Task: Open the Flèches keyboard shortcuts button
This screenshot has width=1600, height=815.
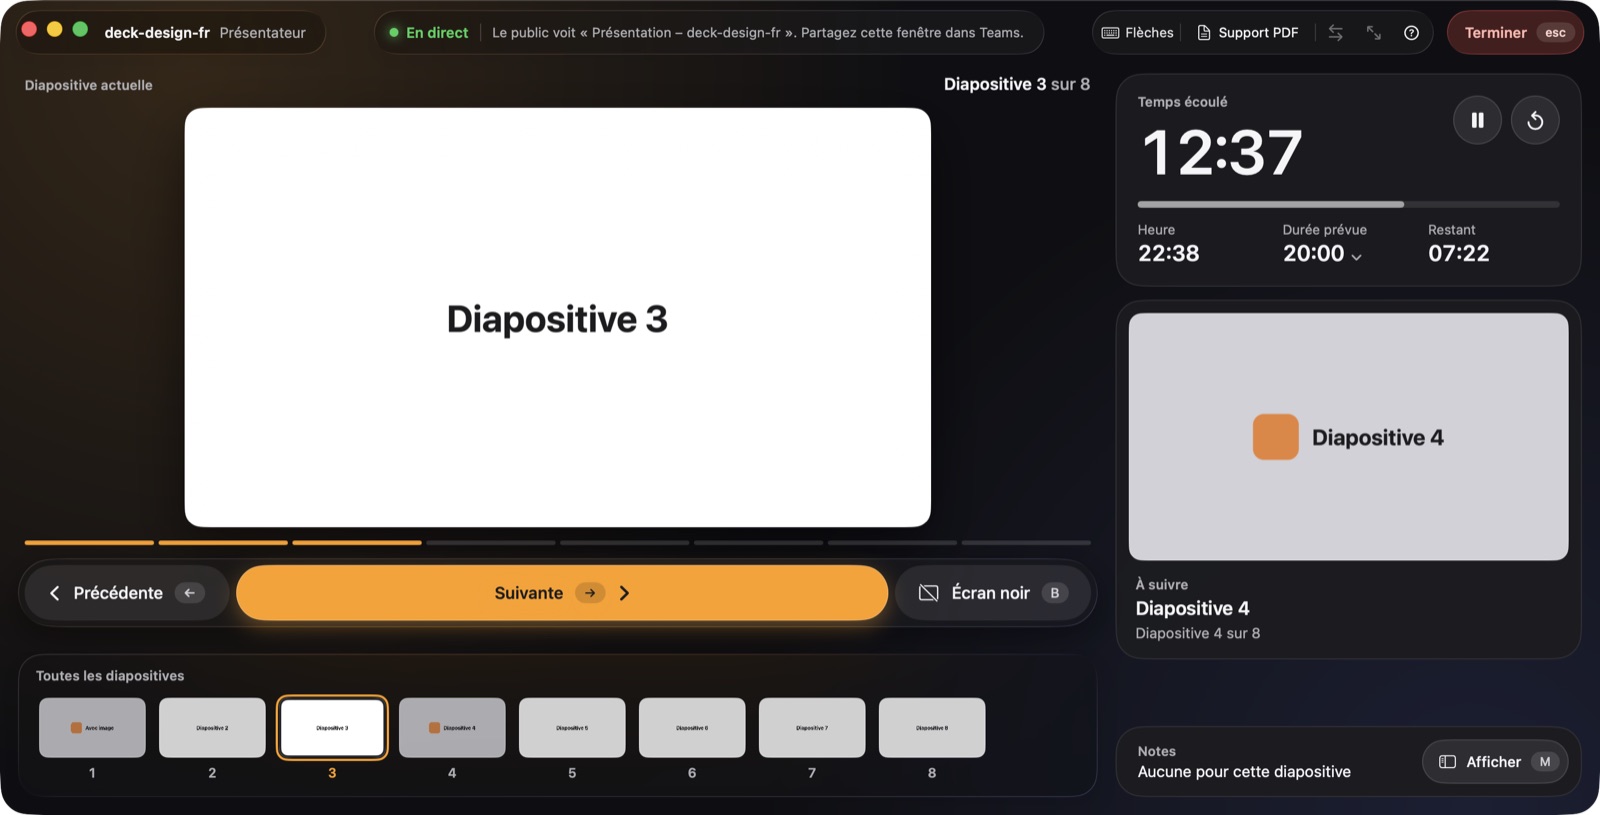Action: (x=1137, y=33)
